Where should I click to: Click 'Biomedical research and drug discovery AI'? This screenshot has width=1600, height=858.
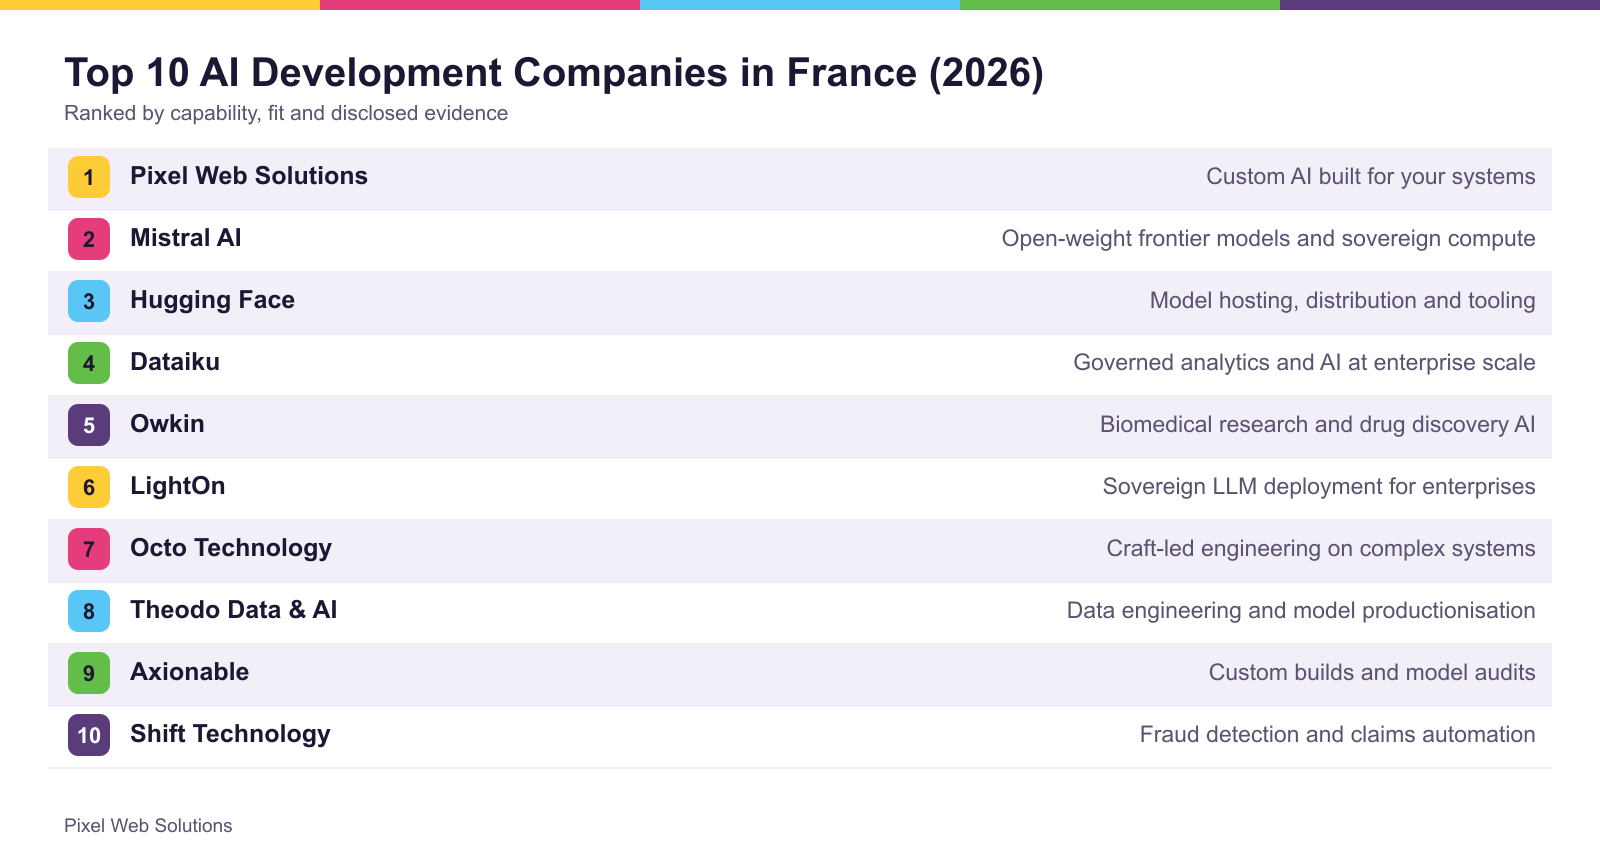[x=1318, y=425]
